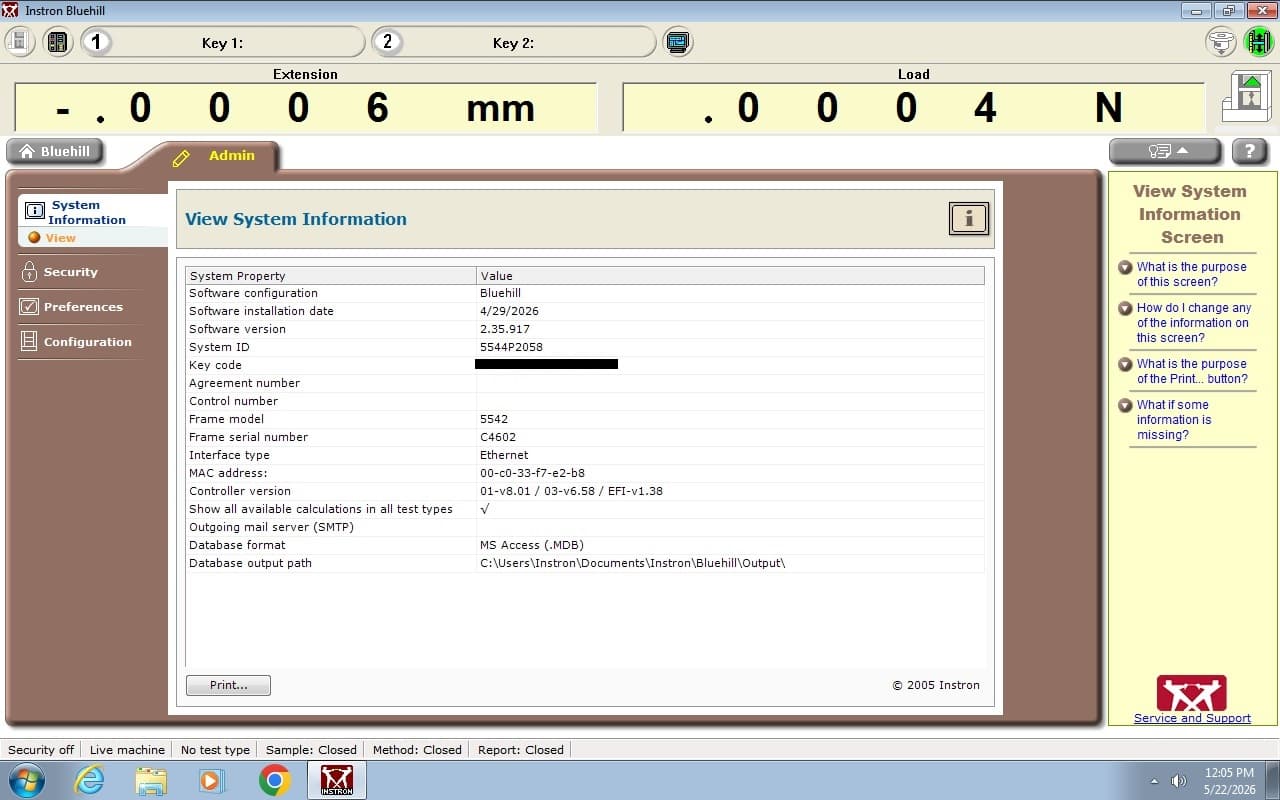1280x800 pixels.
Task: Click the Frame serial number C4602
Action: tap(499, 437)
